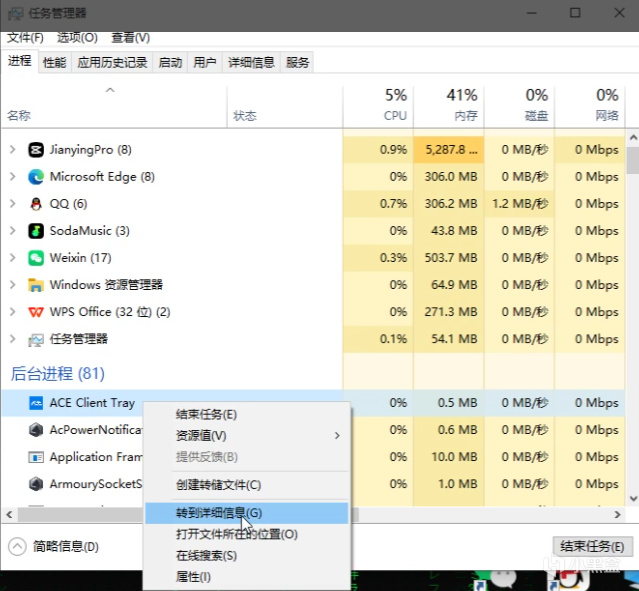The image size is (639, 591).
Task: Expand the QQ process group
Action: (x=13, y=203)
